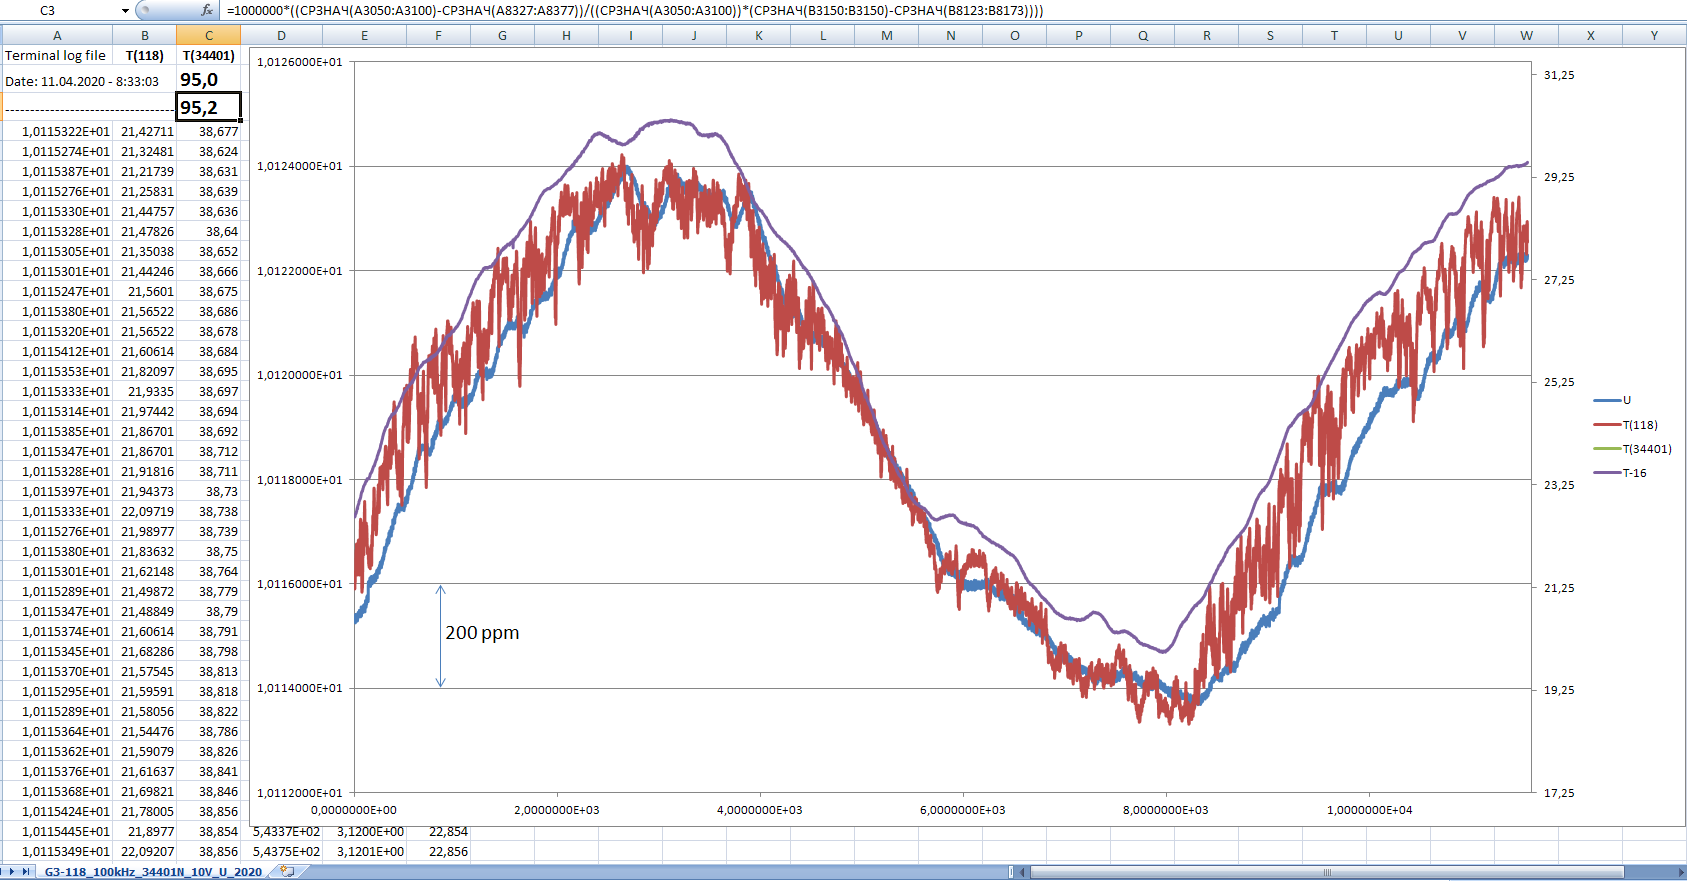Select the T(118) legend entry
The height and width of the screenshot is (881, 1687).
1625,425
